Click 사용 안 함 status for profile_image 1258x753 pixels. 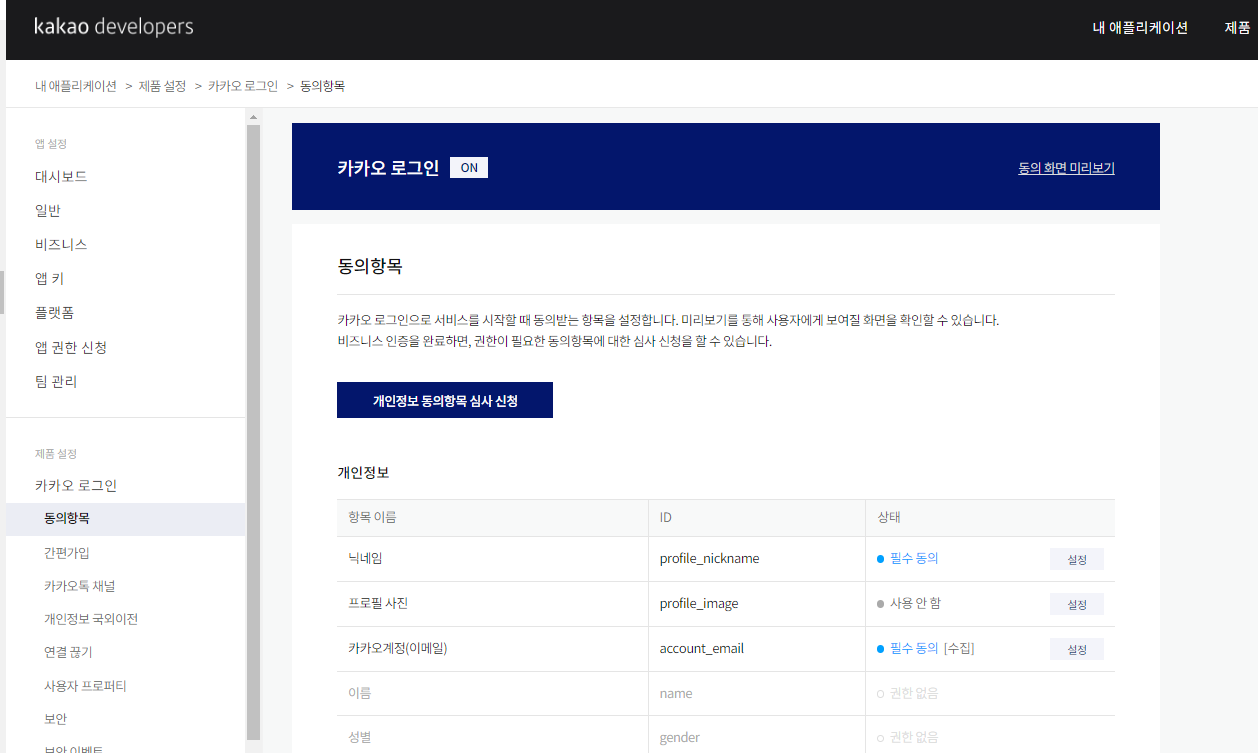click(908, 603)
